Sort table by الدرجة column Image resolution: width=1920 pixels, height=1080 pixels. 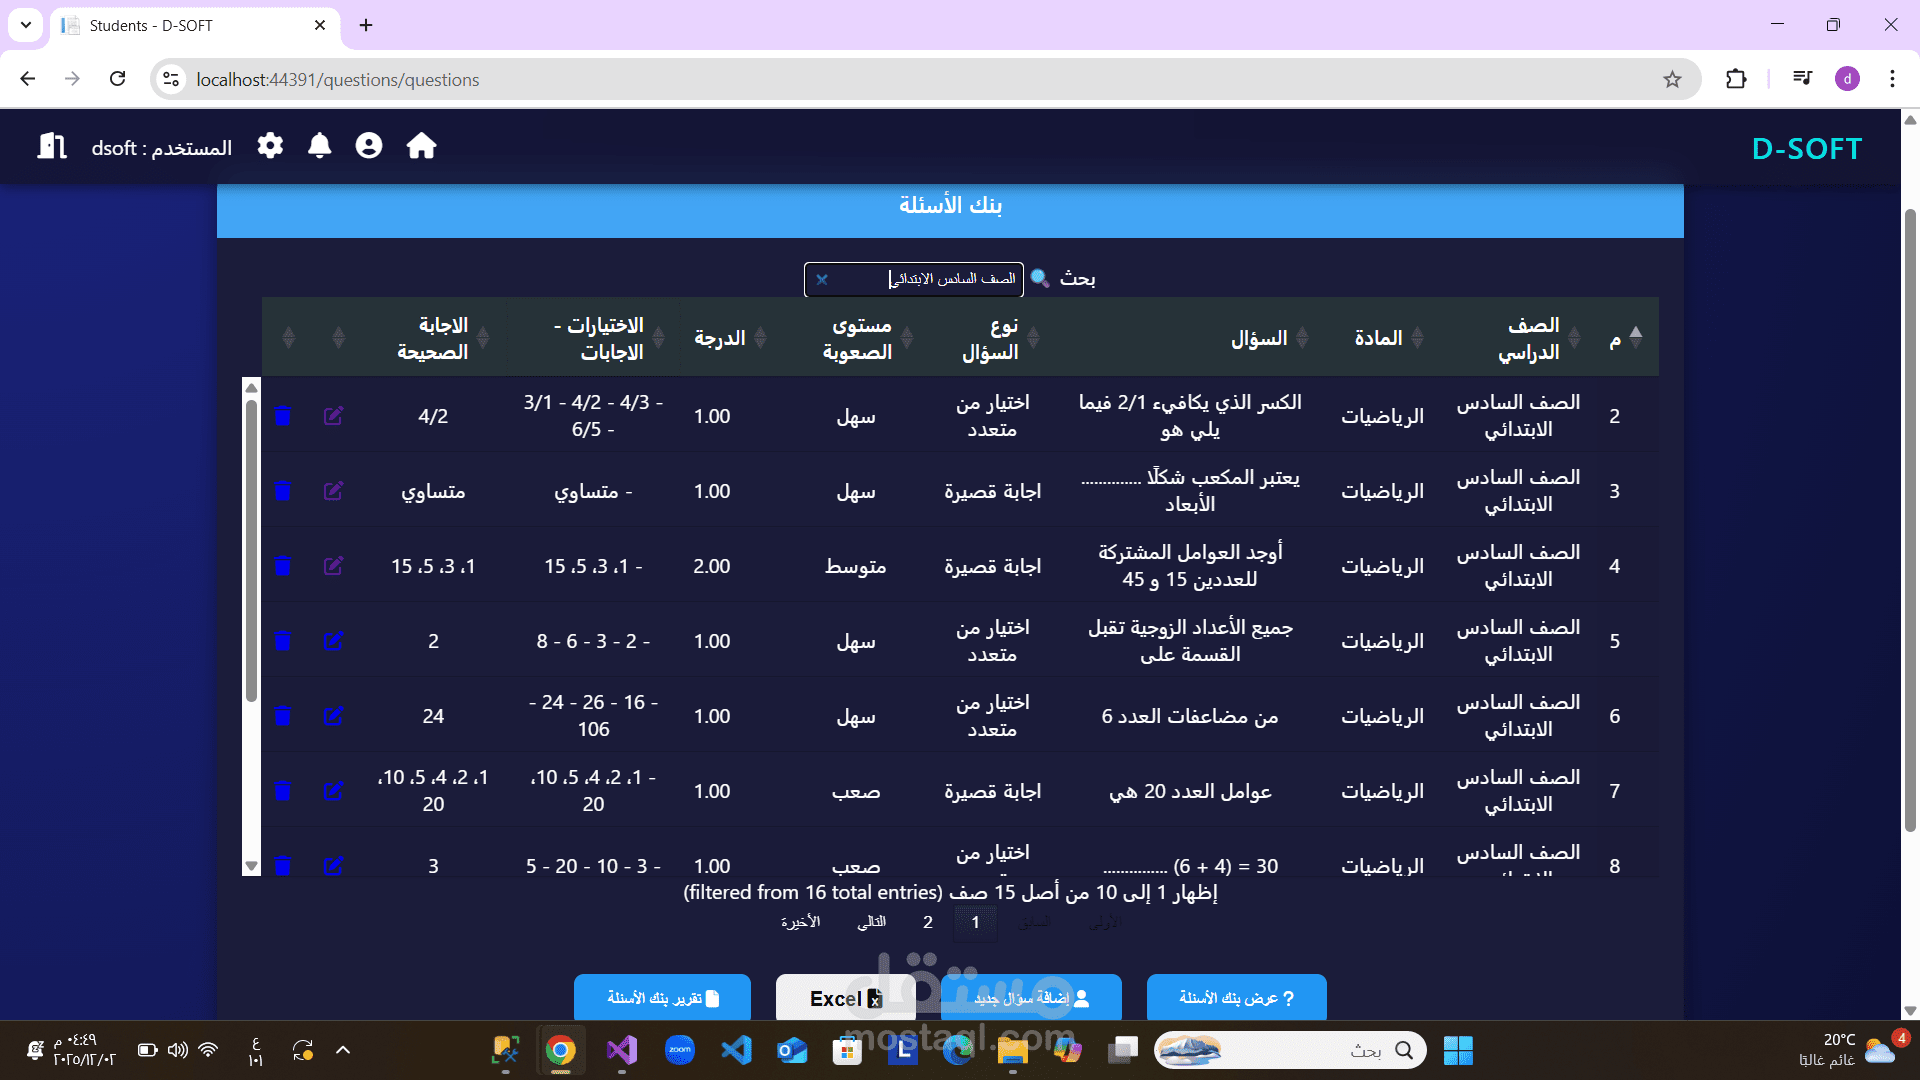tap(721, 338)
